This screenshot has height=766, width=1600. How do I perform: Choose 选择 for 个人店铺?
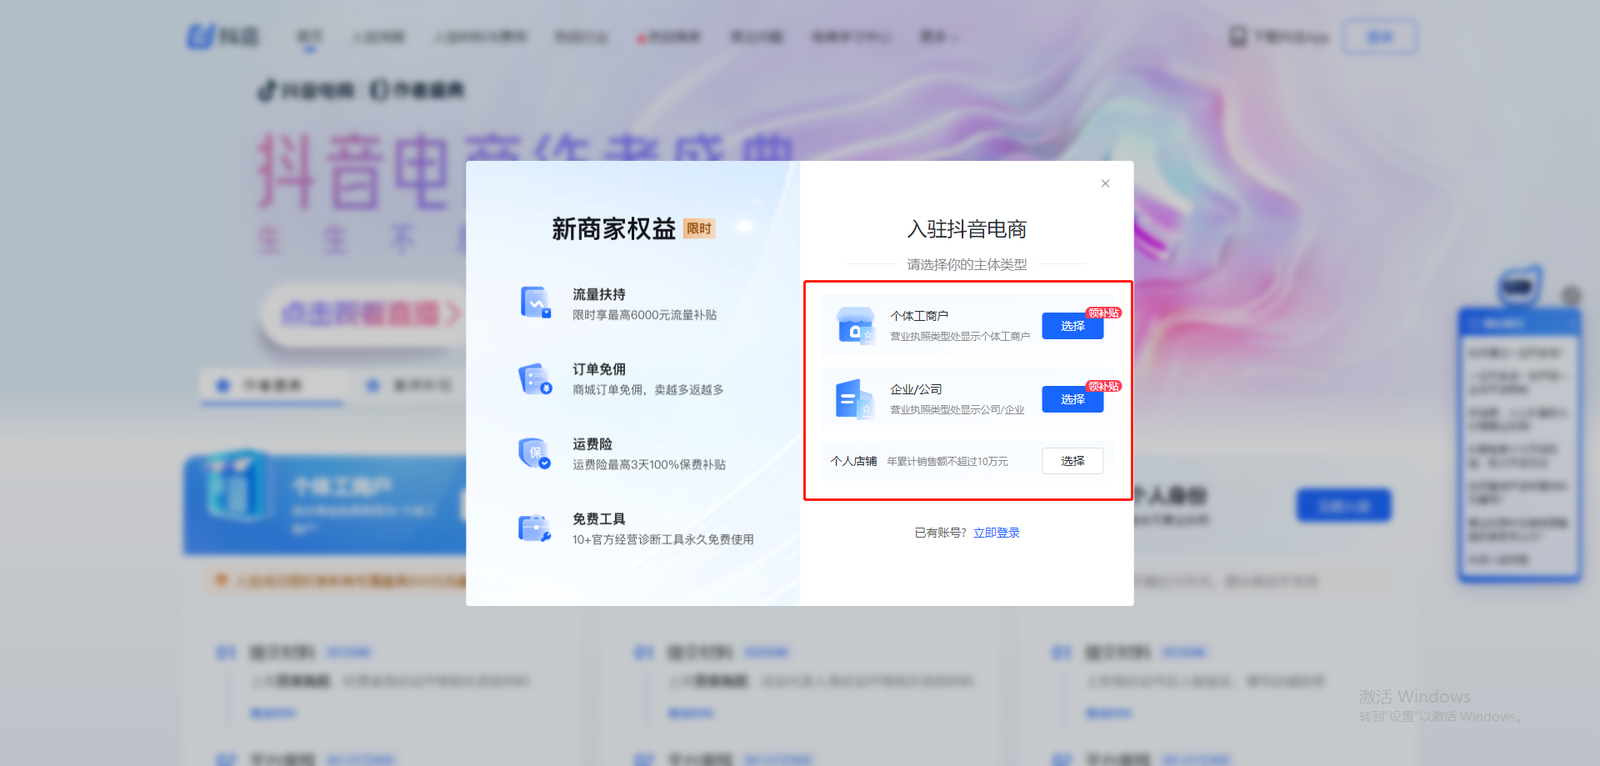(1073, 461)
